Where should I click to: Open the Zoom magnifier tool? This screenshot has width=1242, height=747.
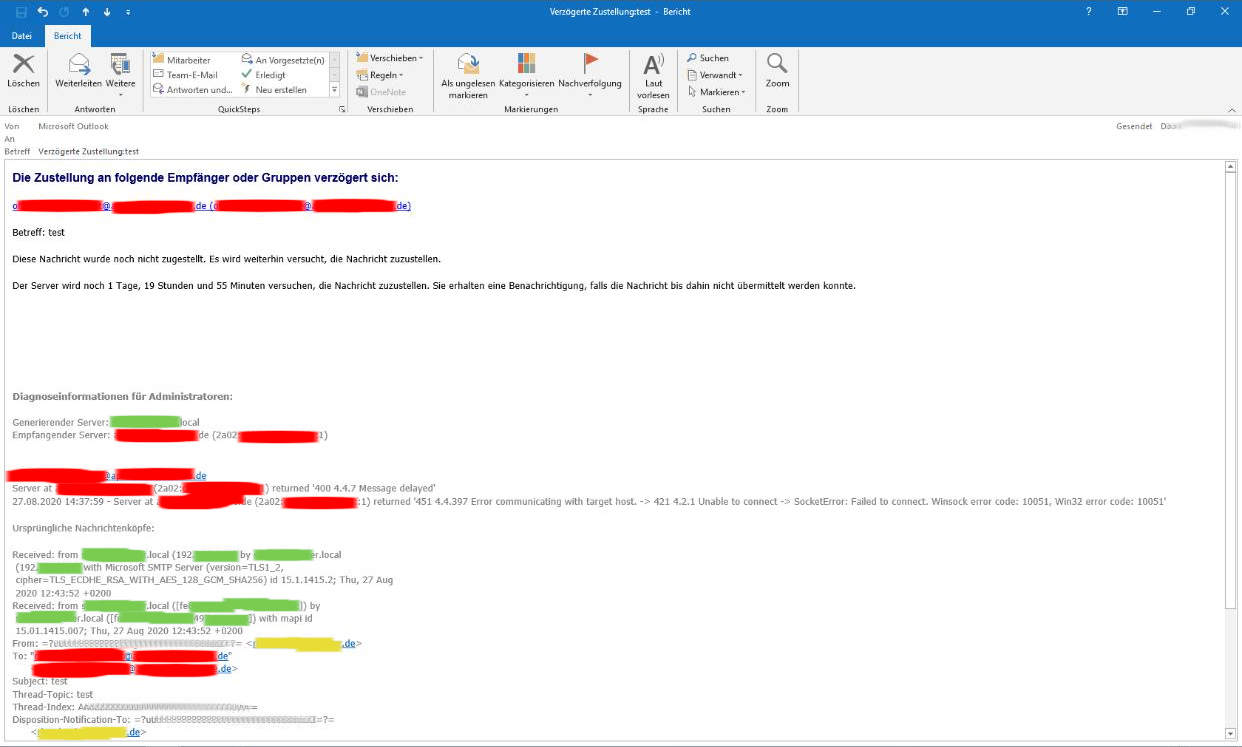point(777,67)
